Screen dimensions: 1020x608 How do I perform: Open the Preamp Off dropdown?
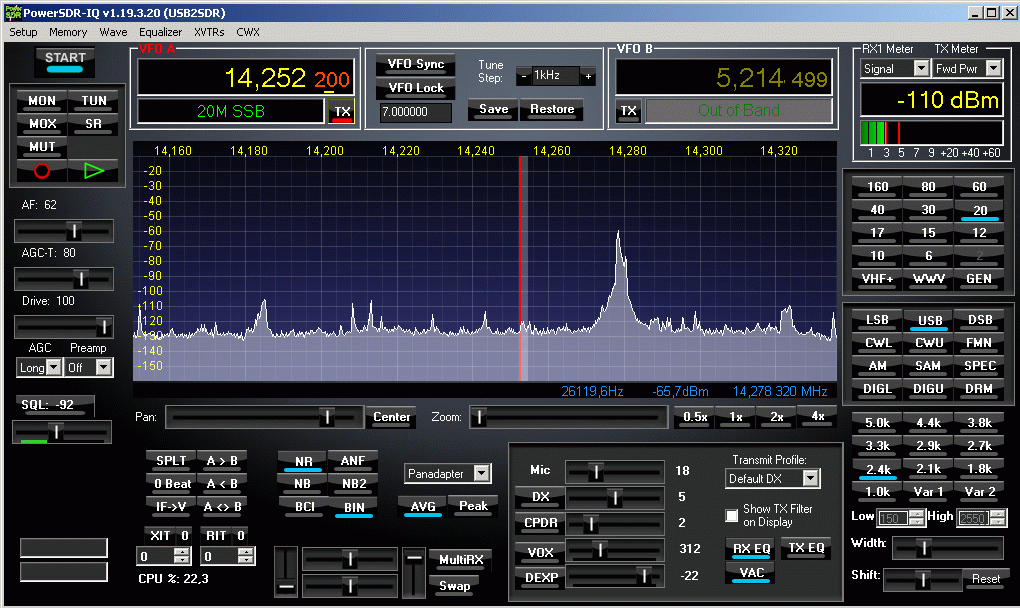[x=104, y=368]
